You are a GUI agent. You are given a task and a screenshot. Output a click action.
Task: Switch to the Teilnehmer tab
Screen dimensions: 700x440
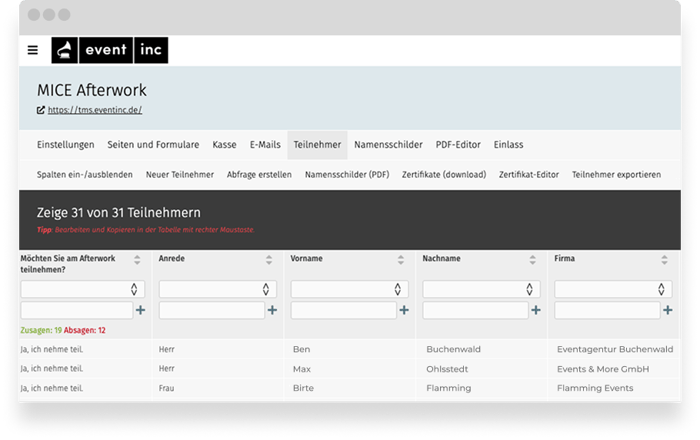click(x=317, y=145)
